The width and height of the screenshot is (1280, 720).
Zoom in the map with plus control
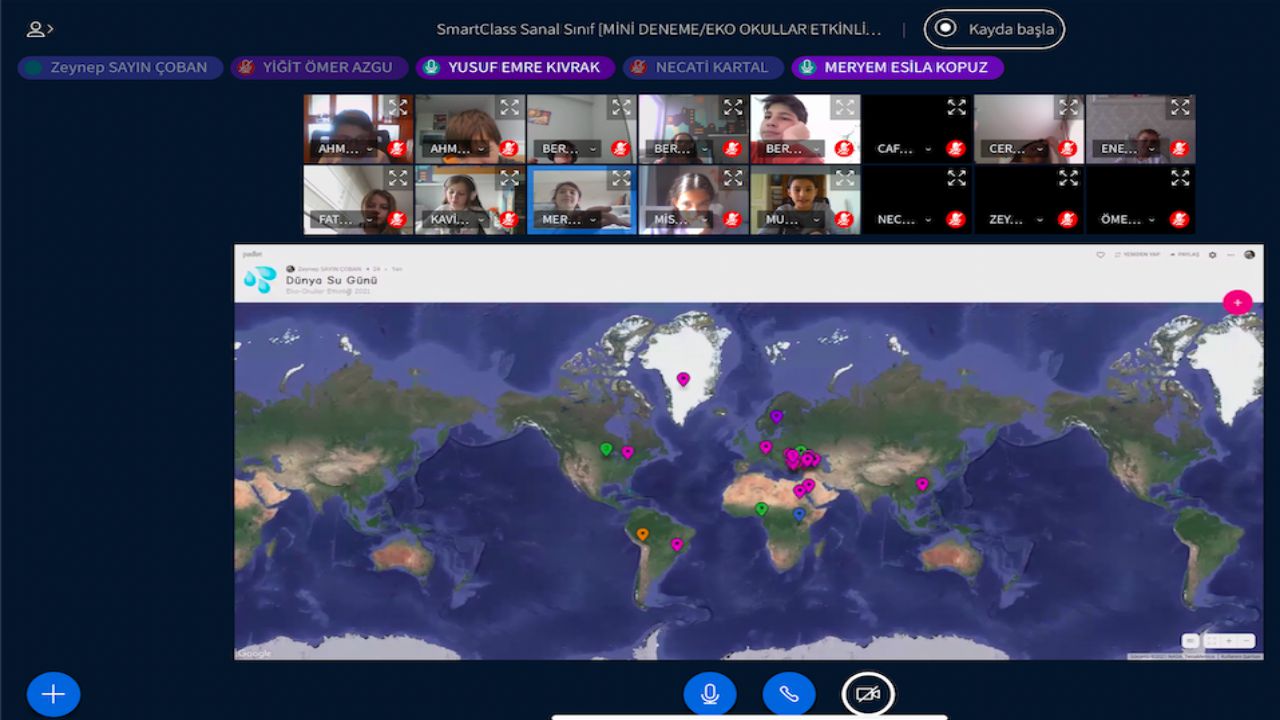1229,641
